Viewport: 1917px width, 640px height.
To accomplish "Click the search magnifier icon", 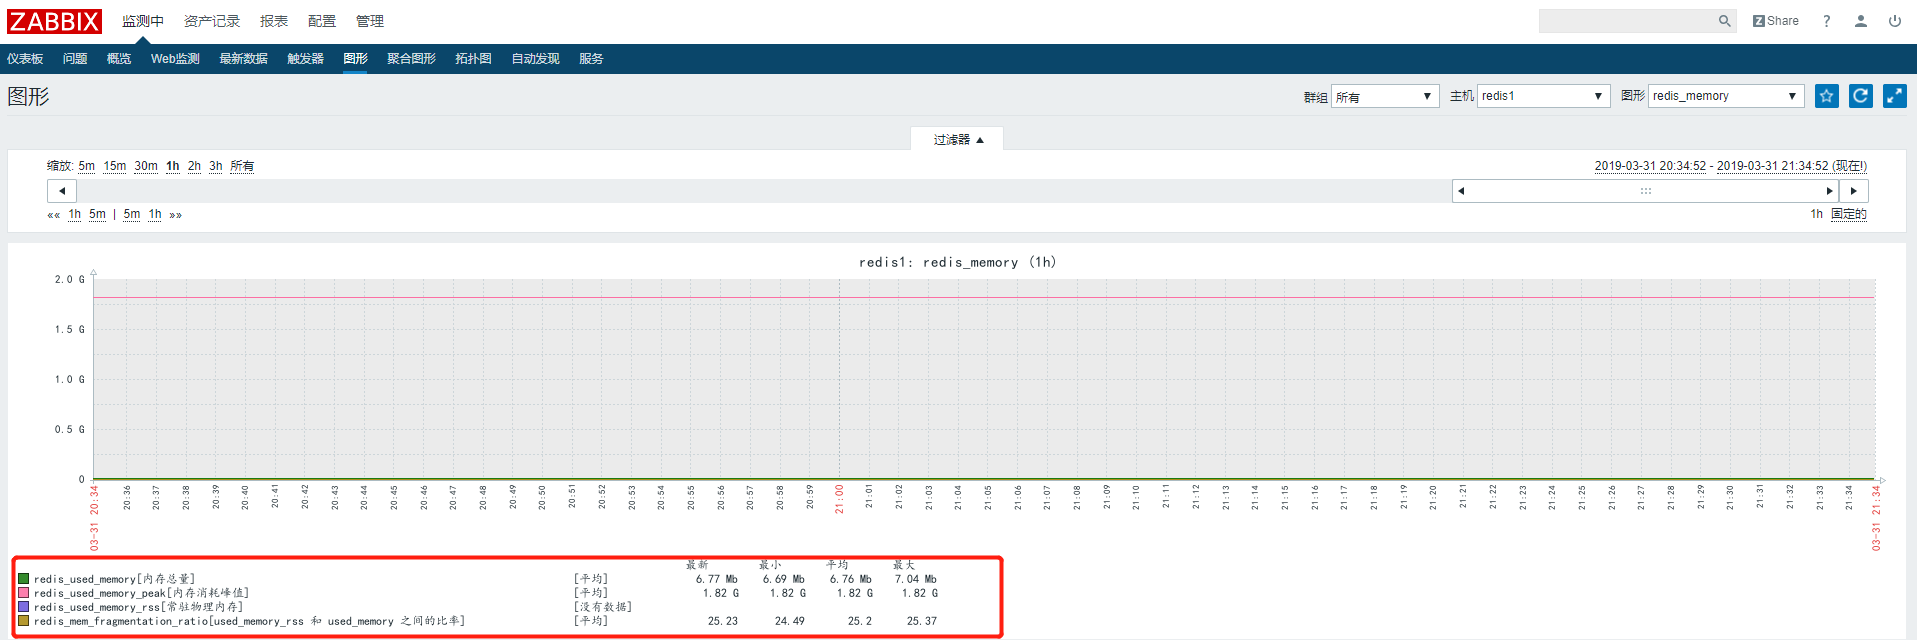I will (1725, 21).
